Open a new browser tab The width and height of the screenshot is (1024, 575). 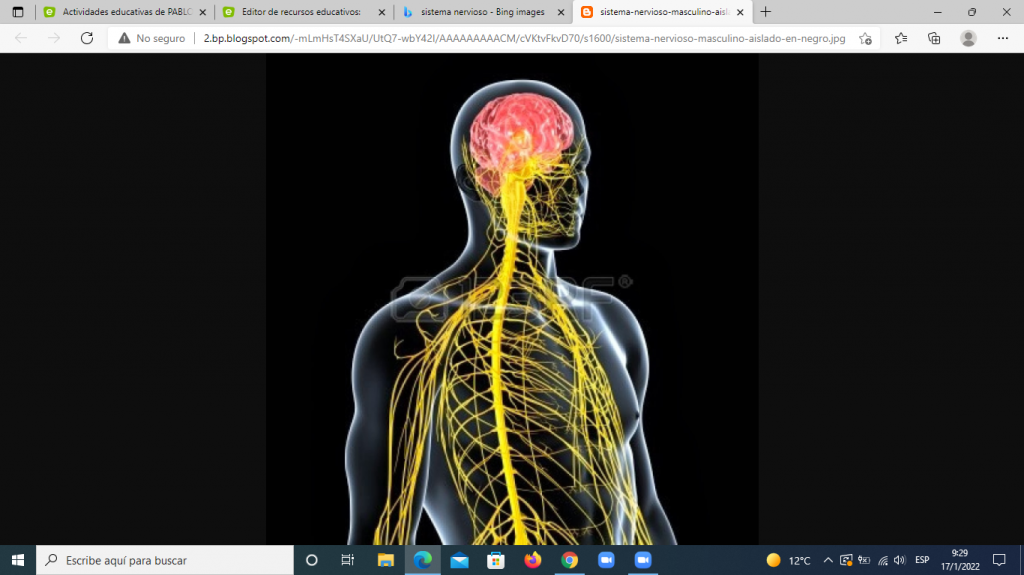coord(766,12)
